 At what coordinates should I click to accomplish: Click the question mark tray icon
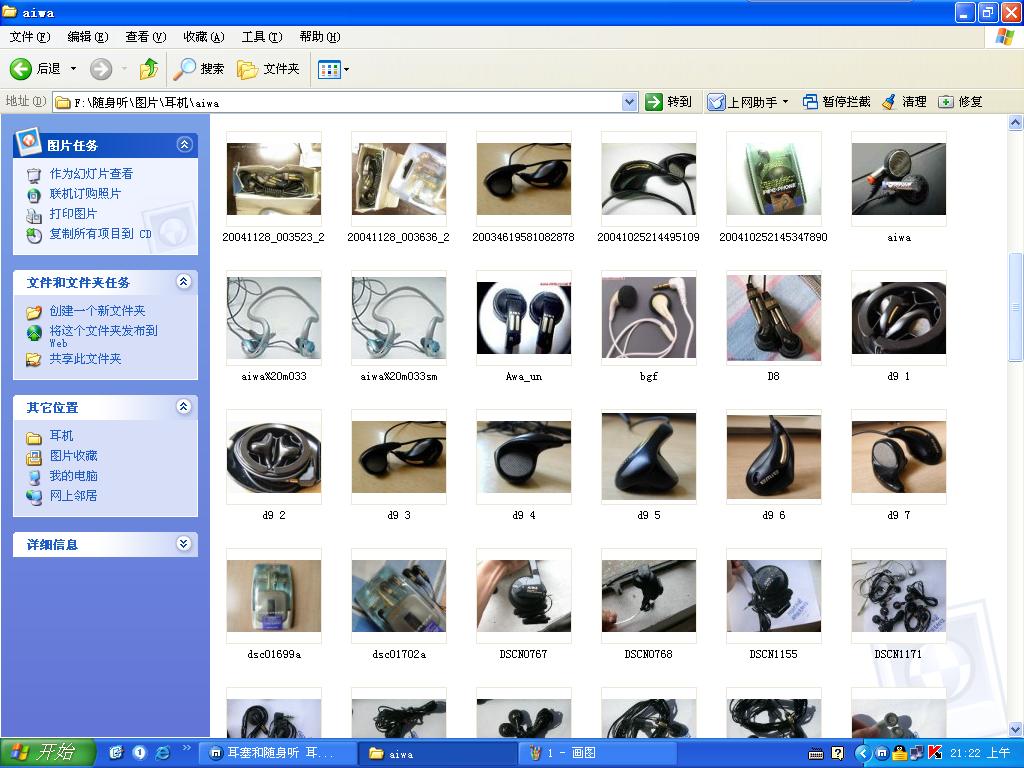(x=838, y=754)
